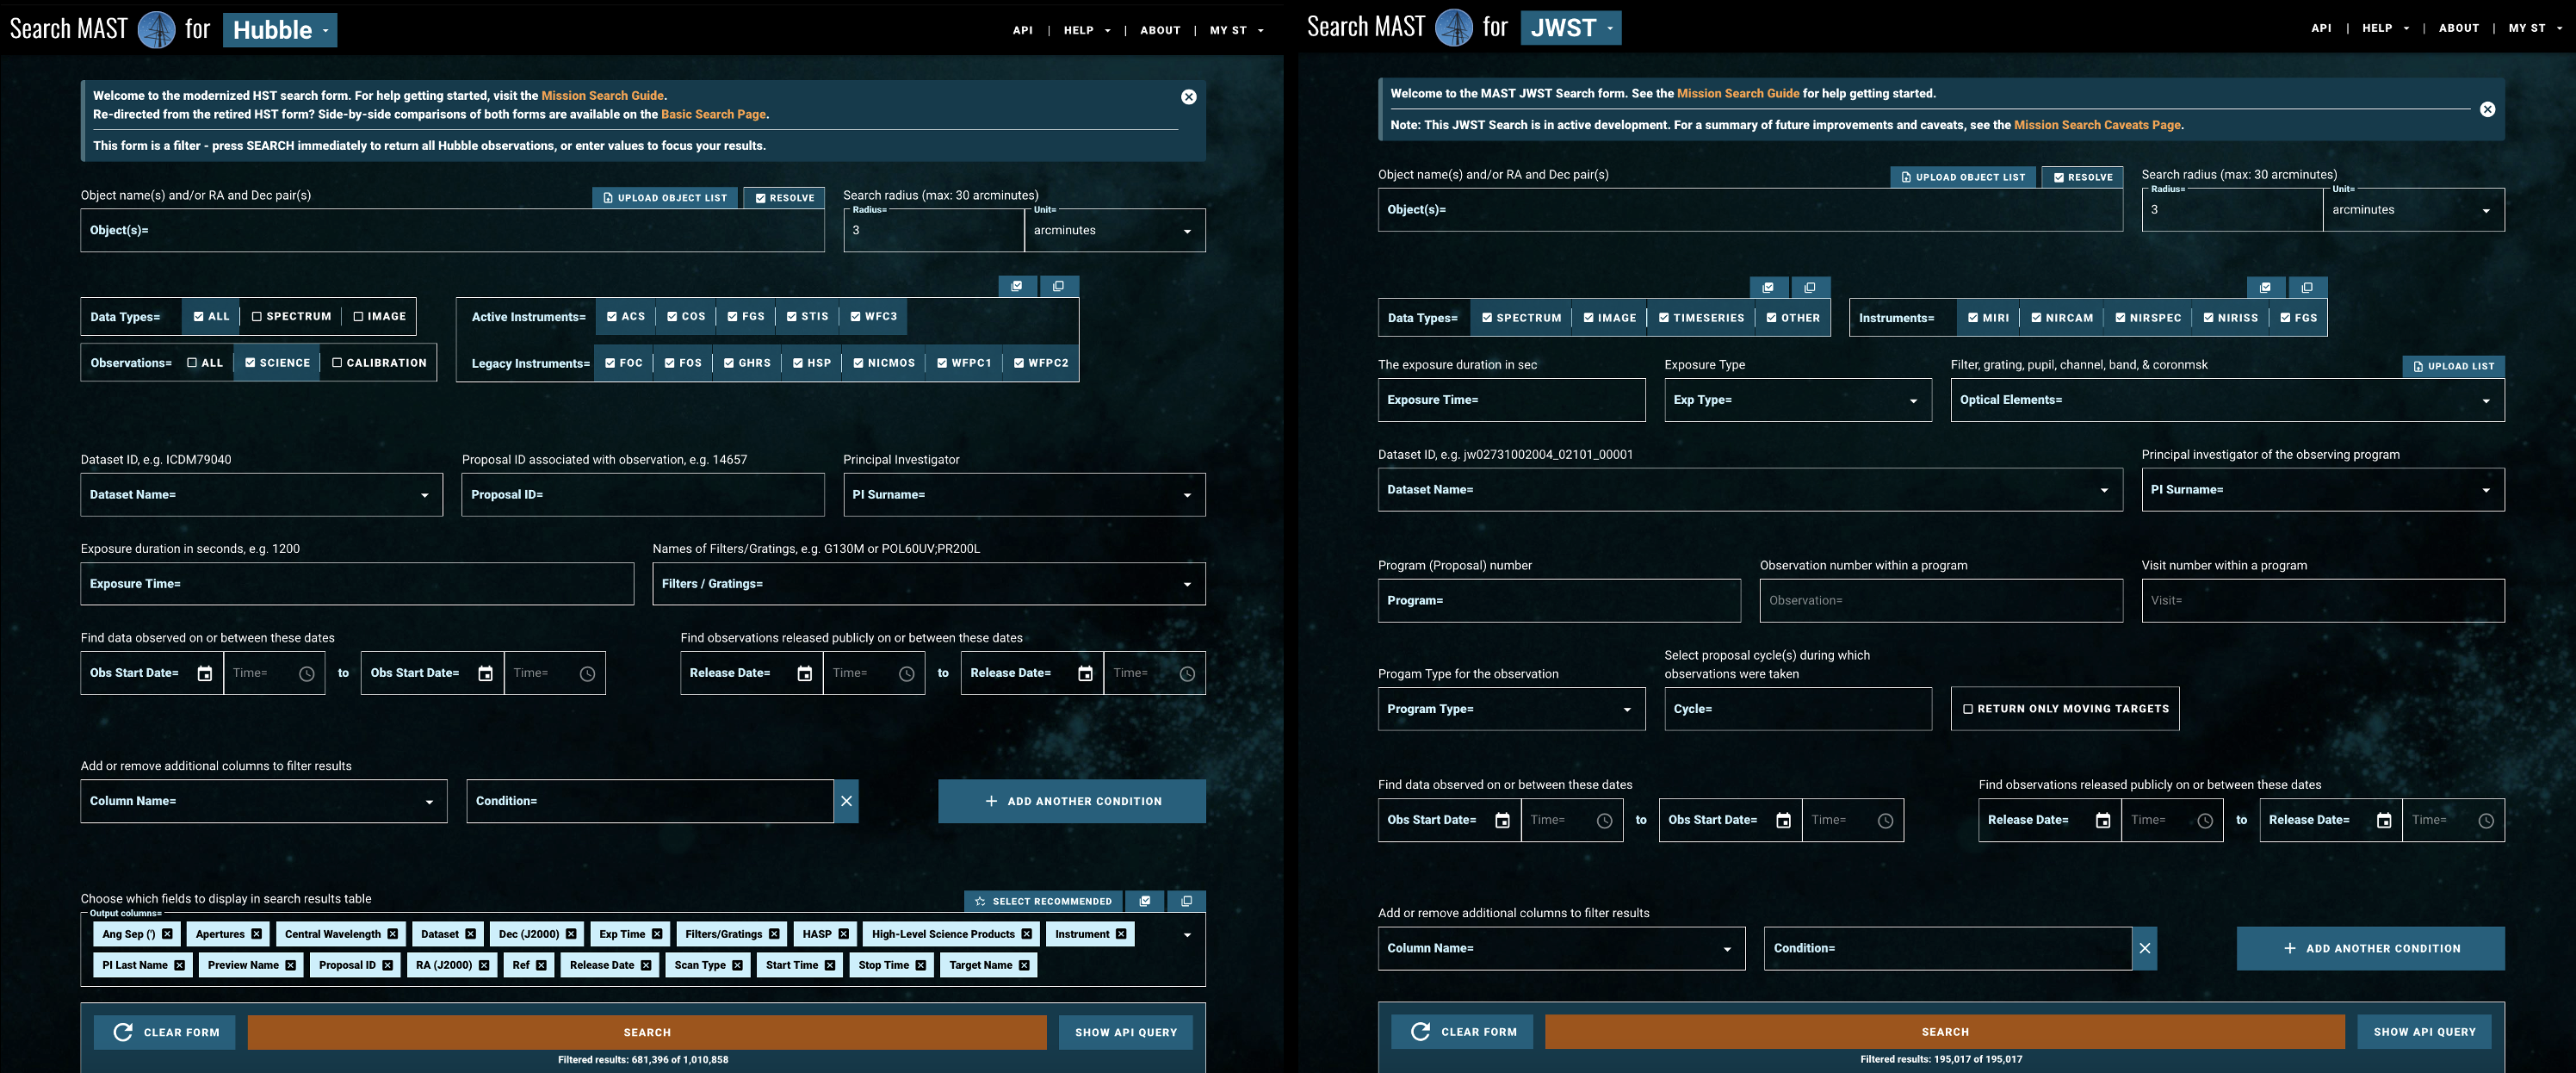The width and height of the screenshot is (2576, 1073).
Task: Open the Basic Search Page link
Action: pos(713,114)
